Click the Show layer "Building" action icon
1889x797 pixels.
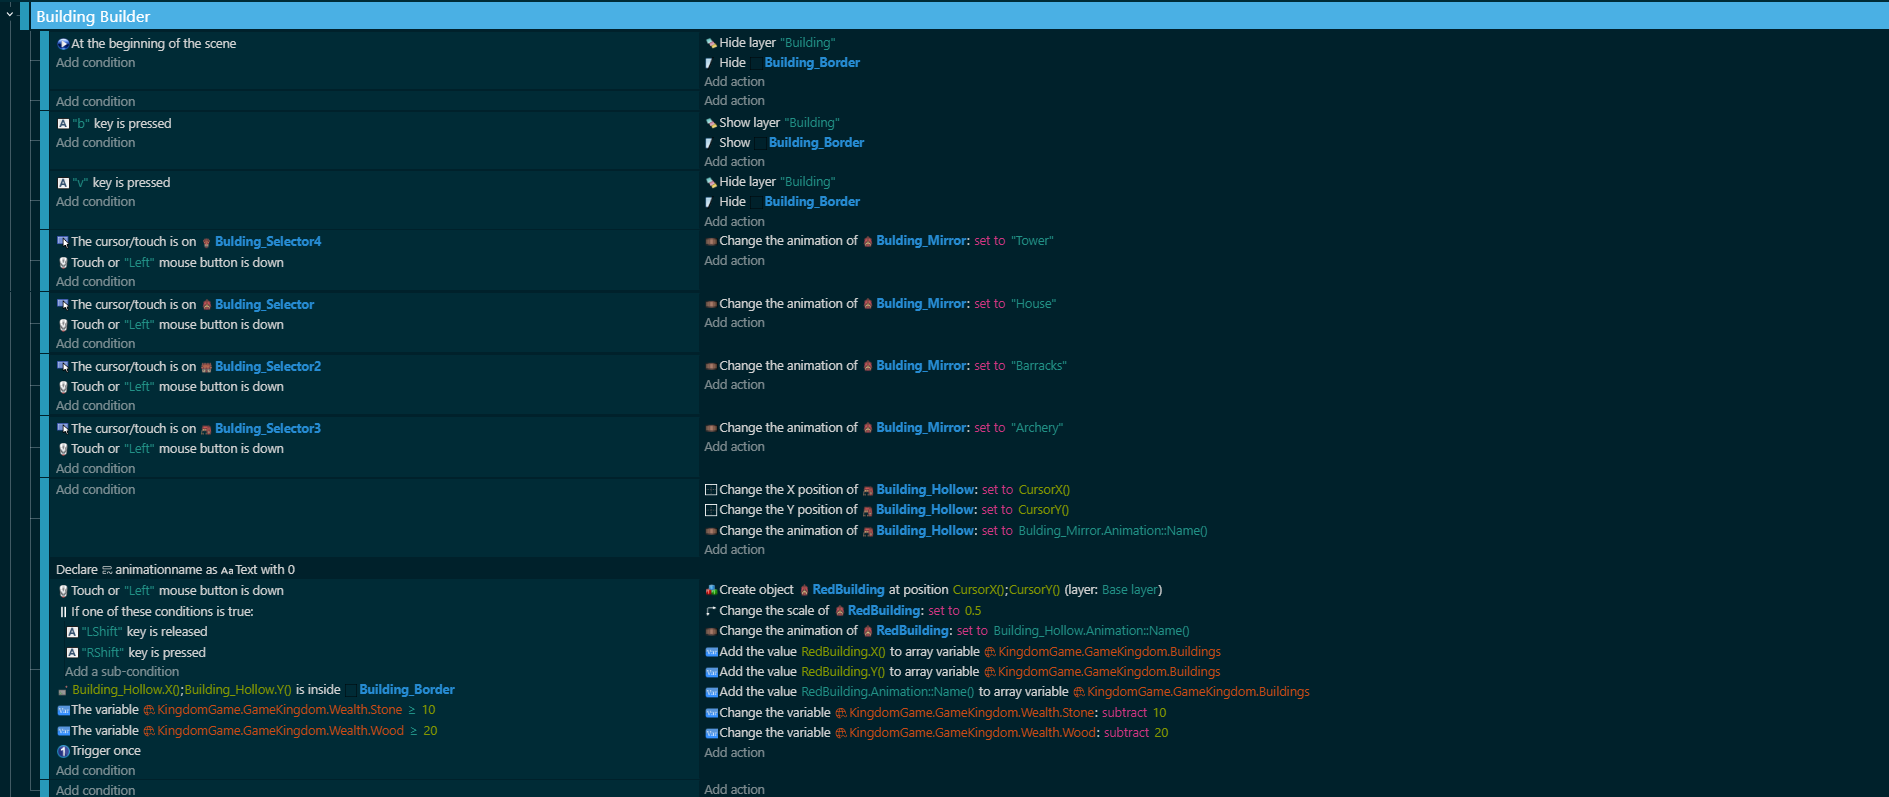point(711,123)
